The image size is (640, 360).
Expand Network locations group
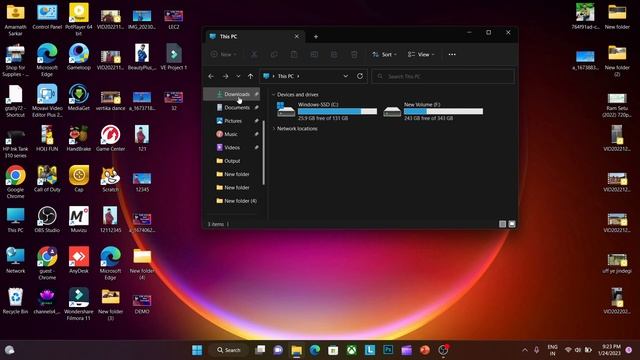point(273,129)
